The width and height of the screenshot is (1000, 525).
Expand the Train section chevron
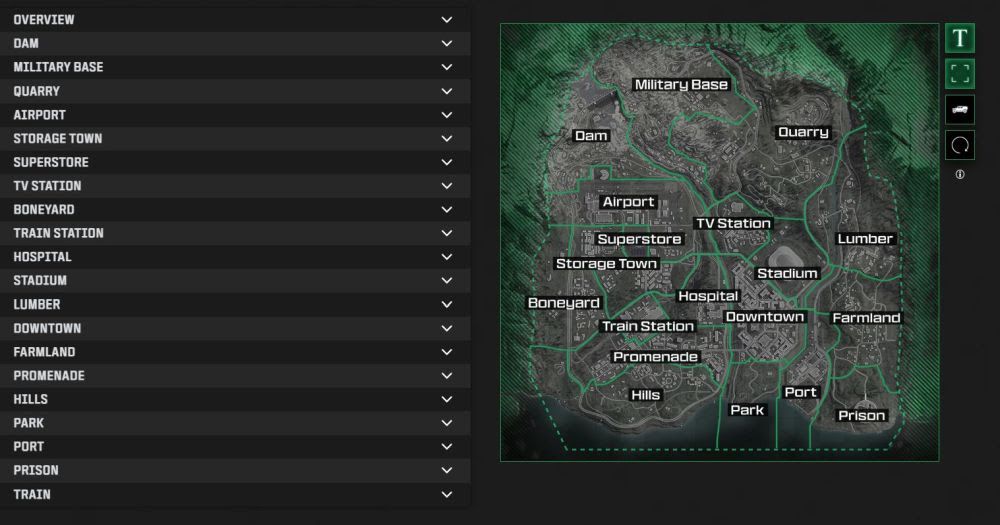[447, 494]
